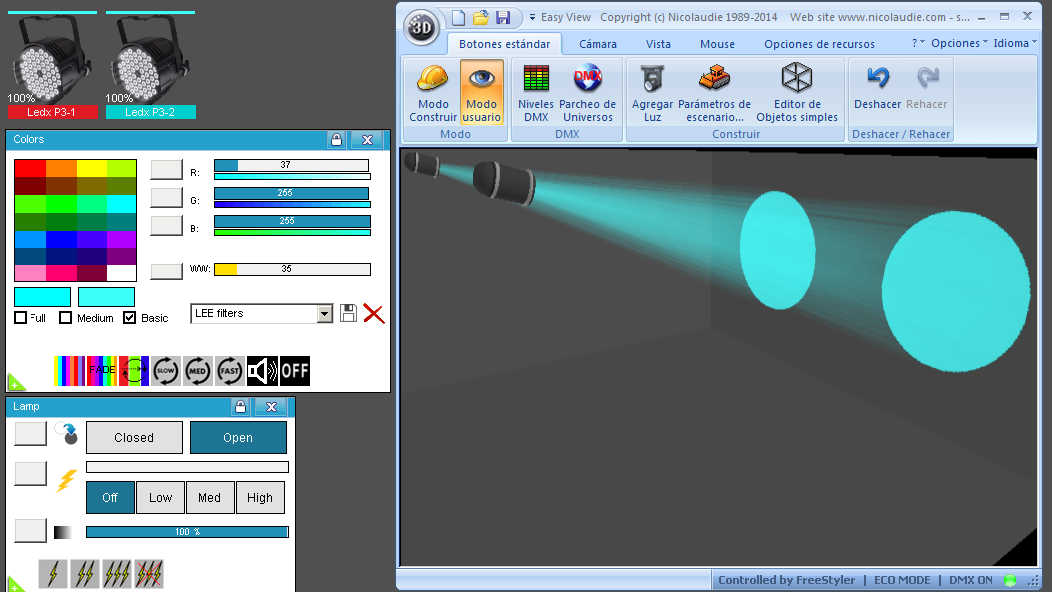Expand the Opciones menu
Viewport: 1052px width, 592px height.
[x=959, y=42]
